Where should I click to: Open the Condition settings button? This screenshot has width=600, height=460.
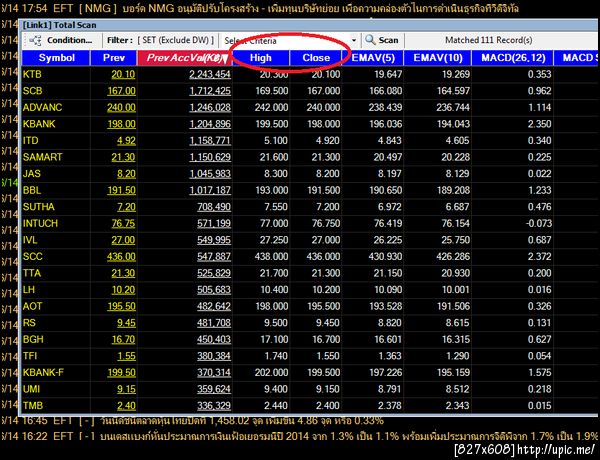[x=62, y=40]
